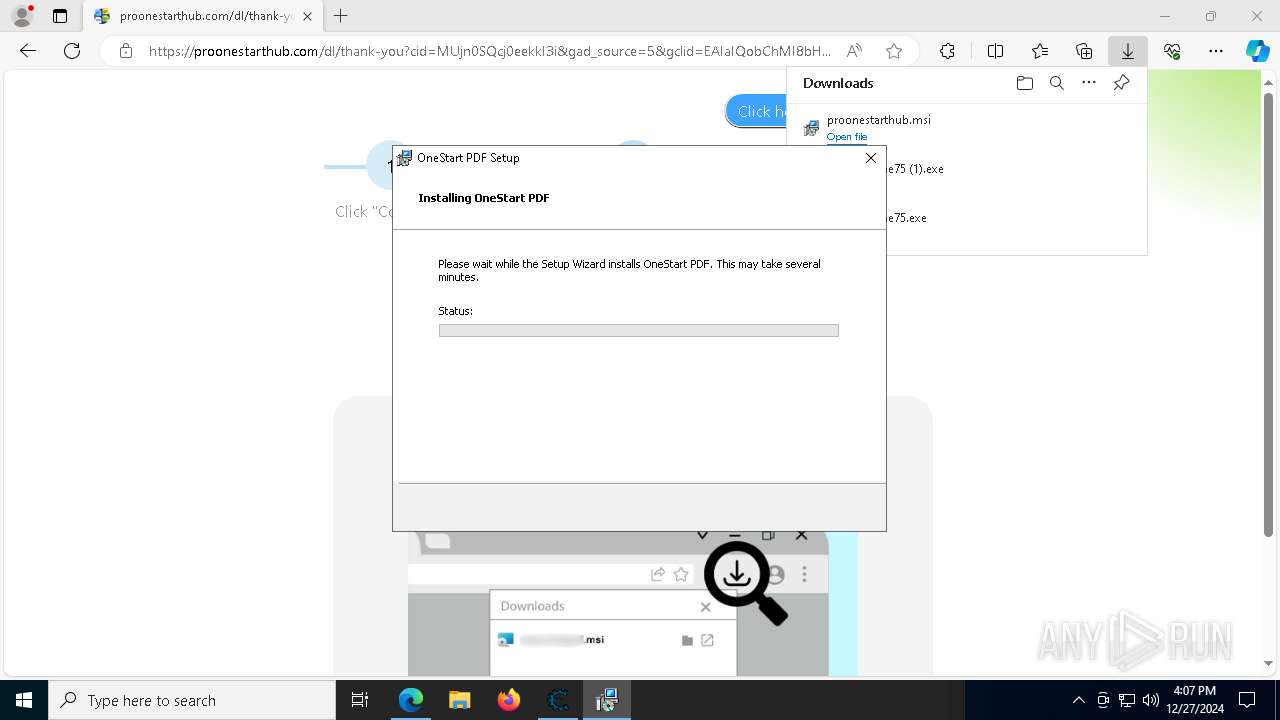Refresh the current page

72,51
